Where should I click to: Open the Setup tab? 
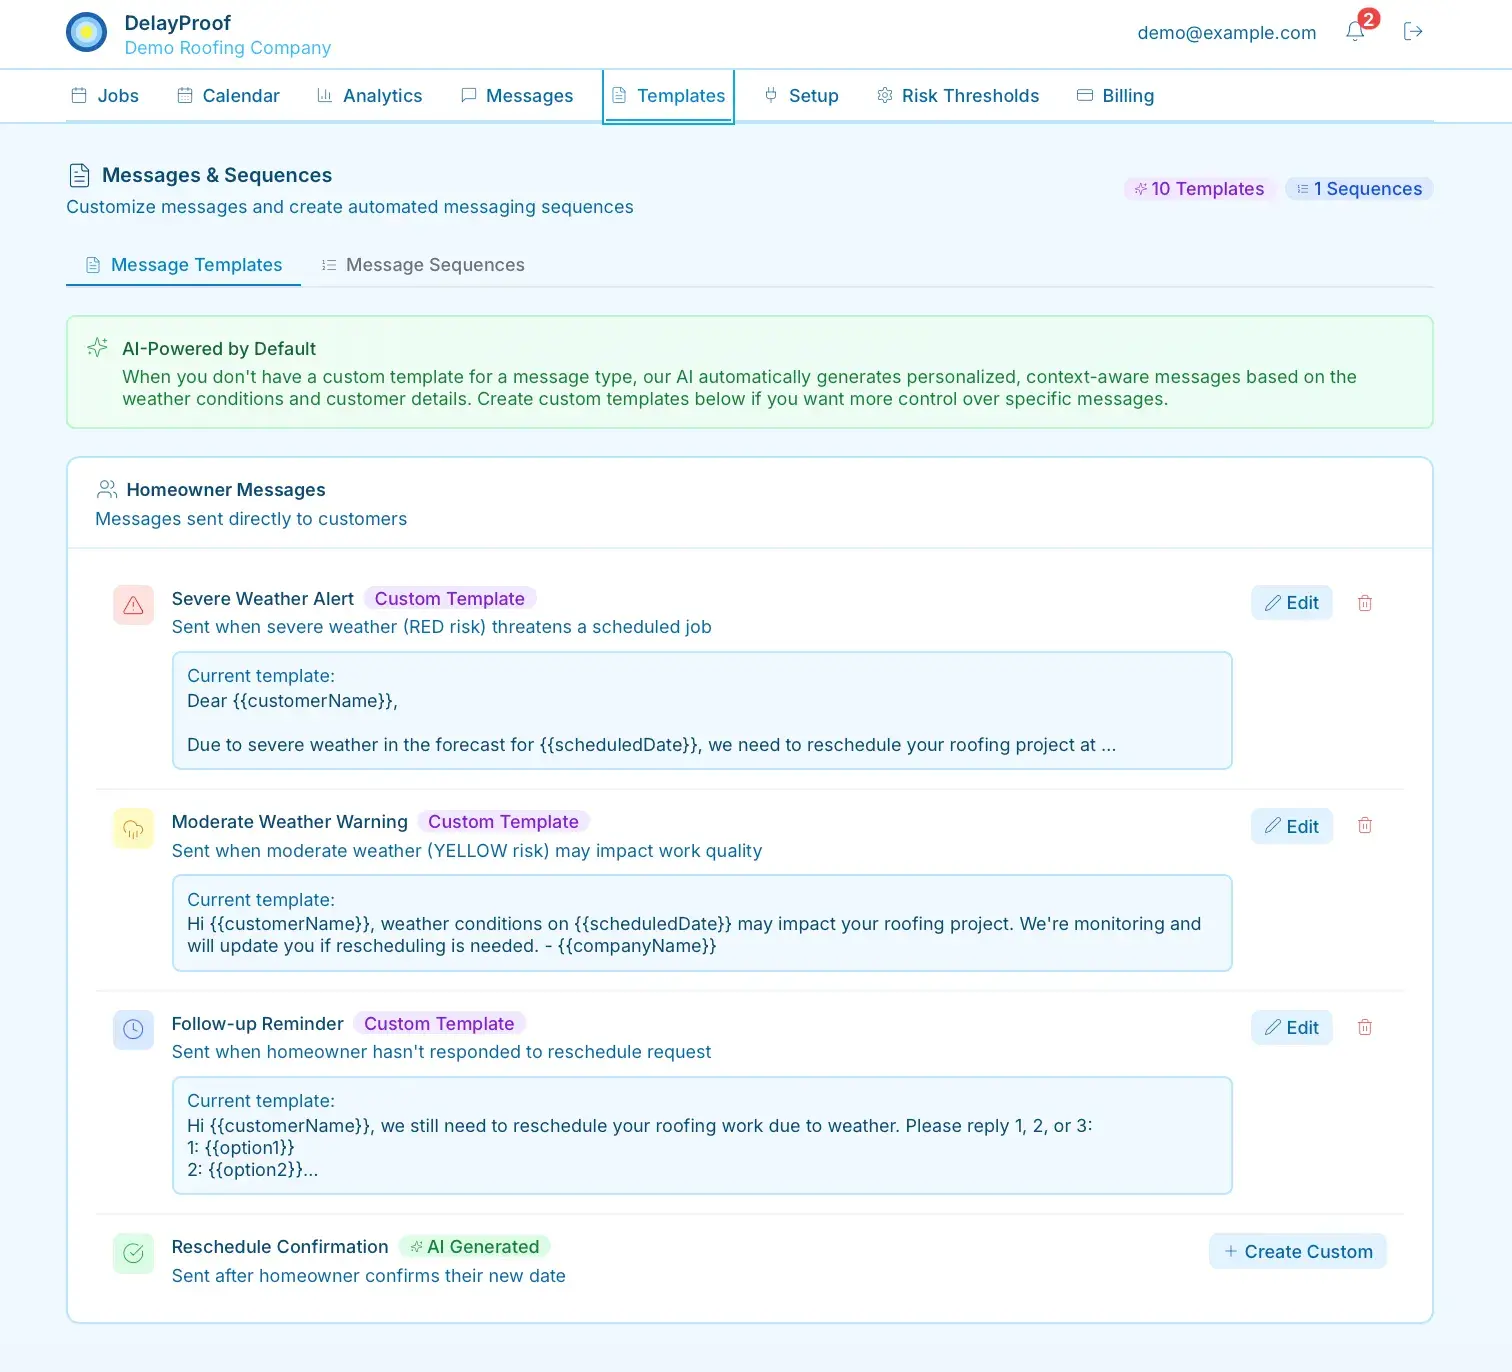point(801,96)
